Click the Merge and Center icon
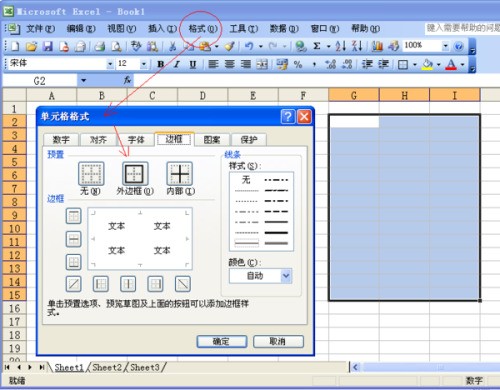The width and height of the screenshot is (500, 390). point(262,64)
